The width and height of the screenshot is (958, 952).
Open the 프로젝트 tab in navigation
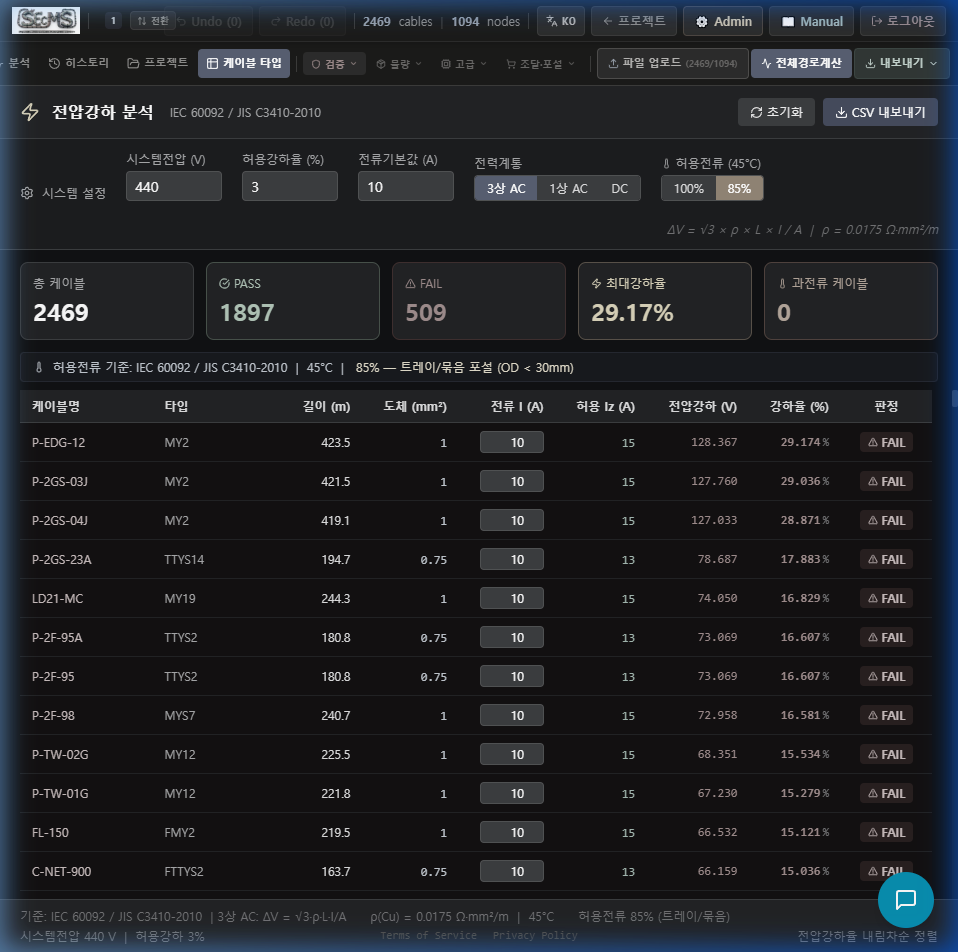coord(158,63)
